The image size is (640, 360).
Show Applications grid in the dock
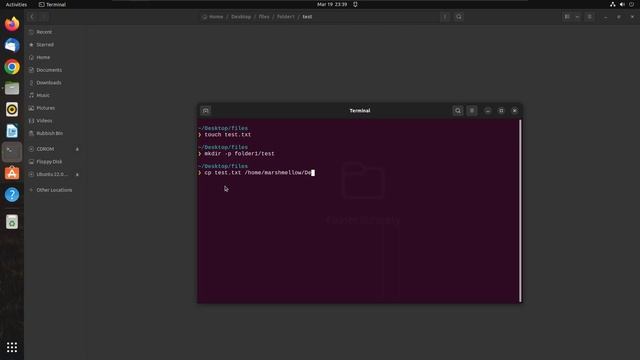click(x=12, y=347)
